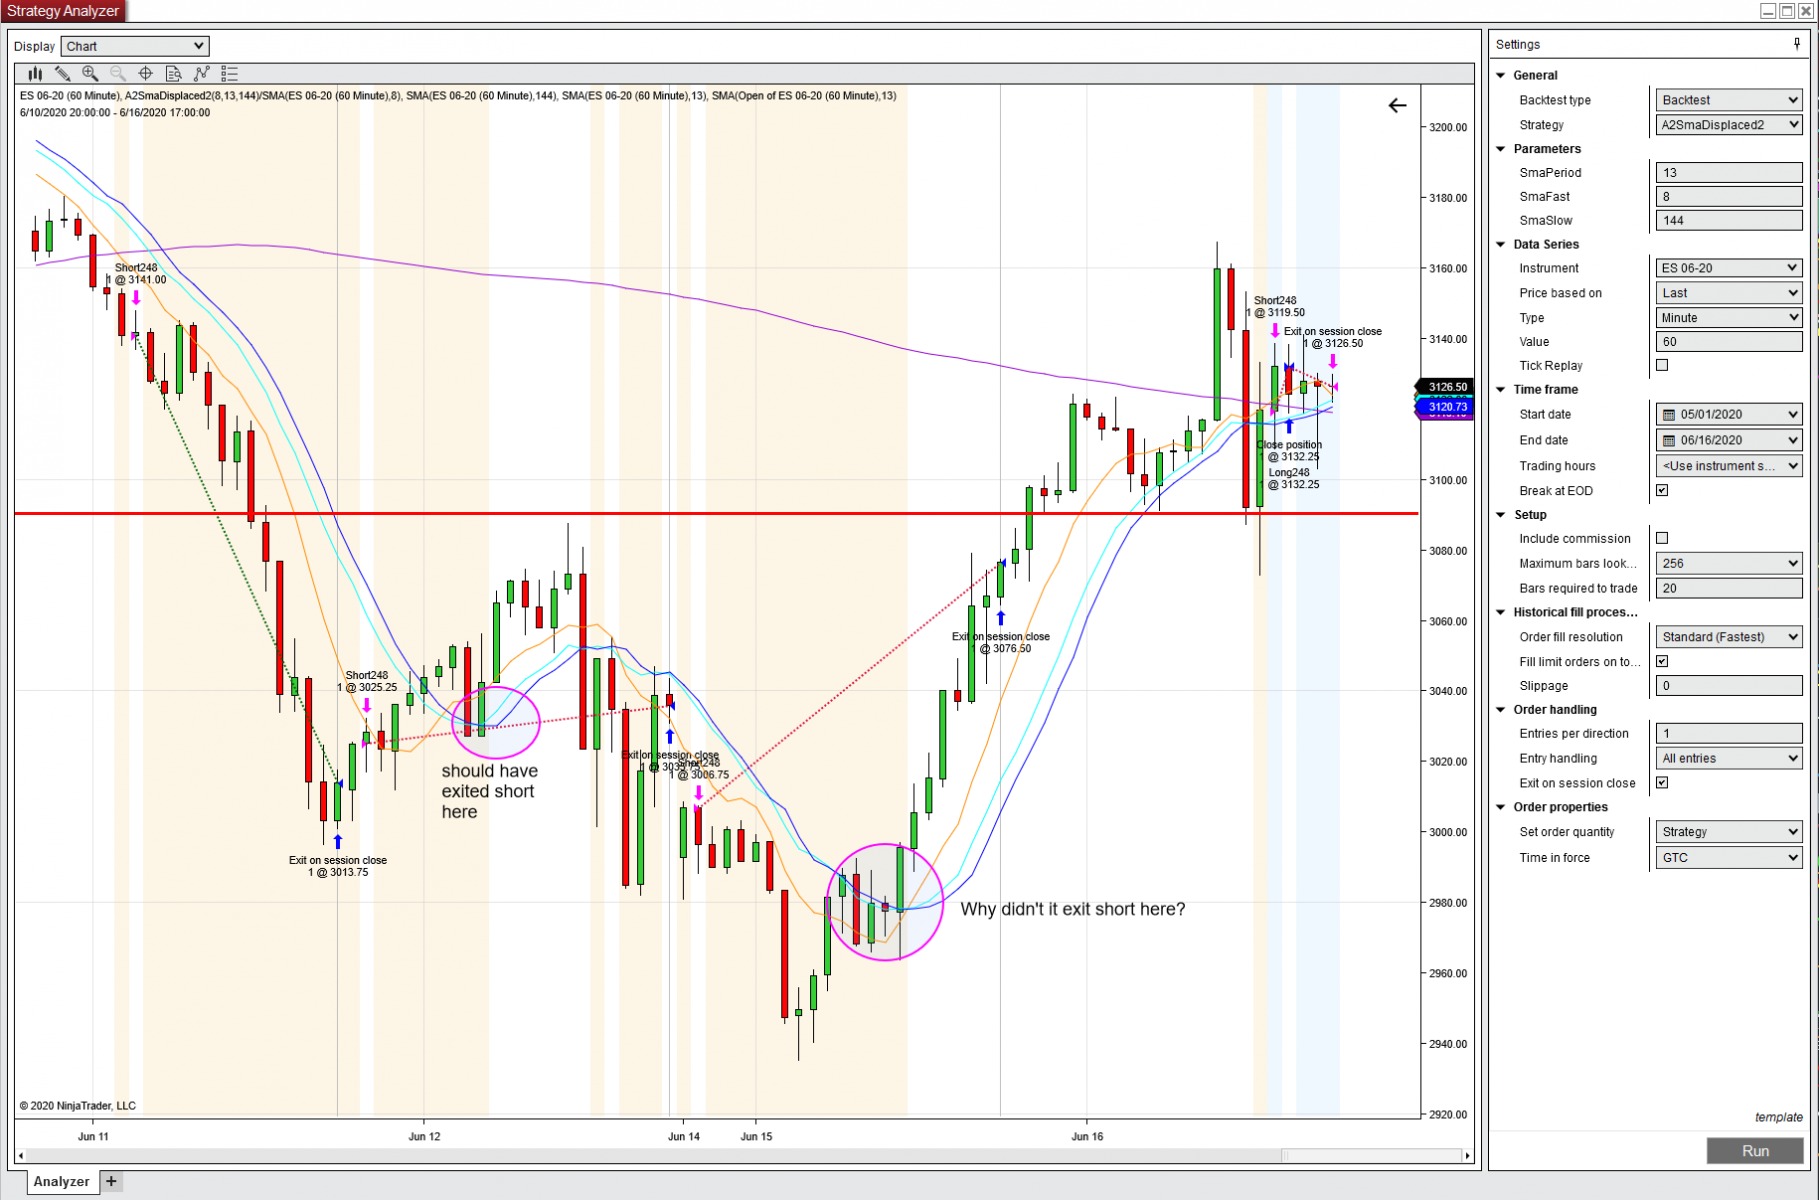Screen dimensions: 1819x1200
Task: Switch to the Analyzer tab
Action: [61, 1181]
